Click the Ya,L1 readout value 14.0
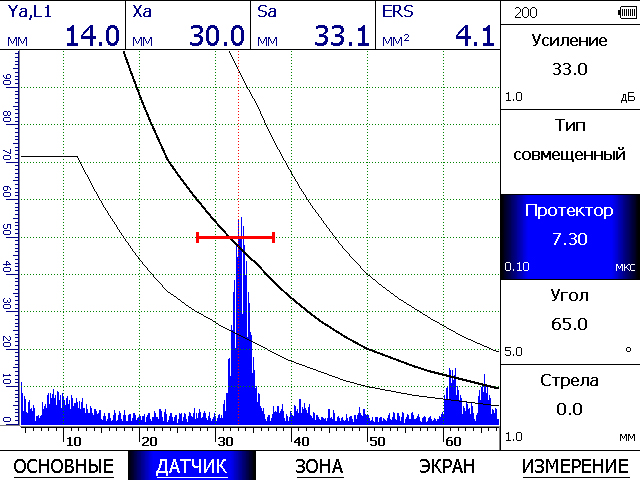Screen dimensions: 640x480 (x=93, y=36)
